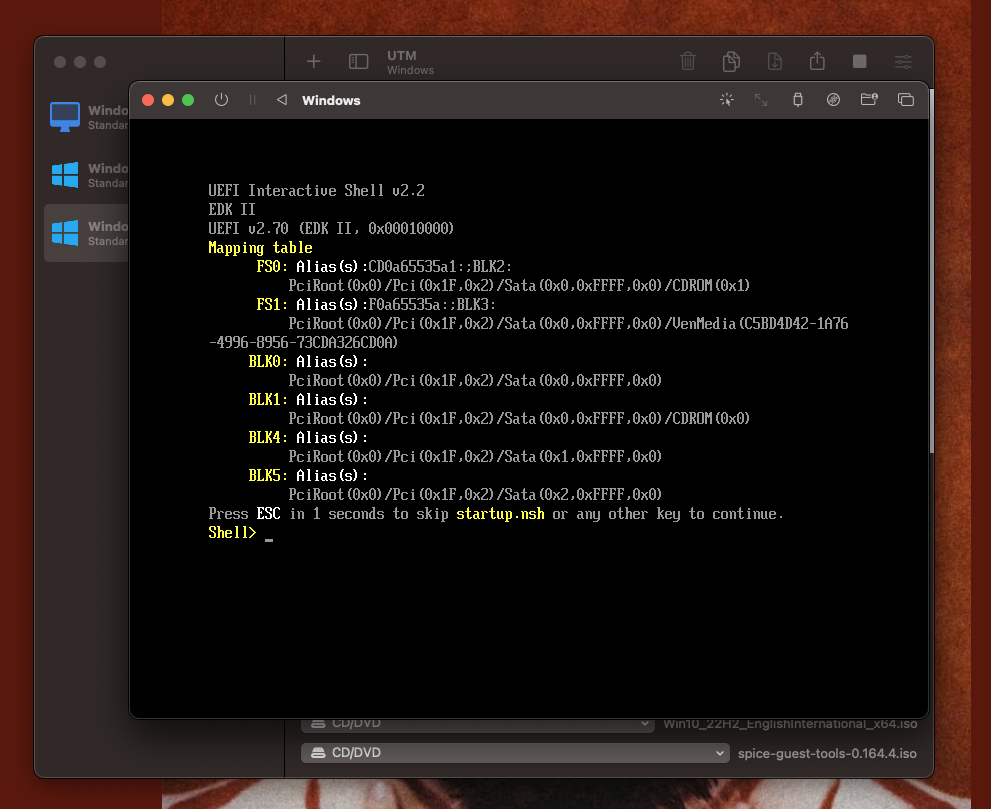Click the Windows title in VM toolbar

(x=331, y=100)
